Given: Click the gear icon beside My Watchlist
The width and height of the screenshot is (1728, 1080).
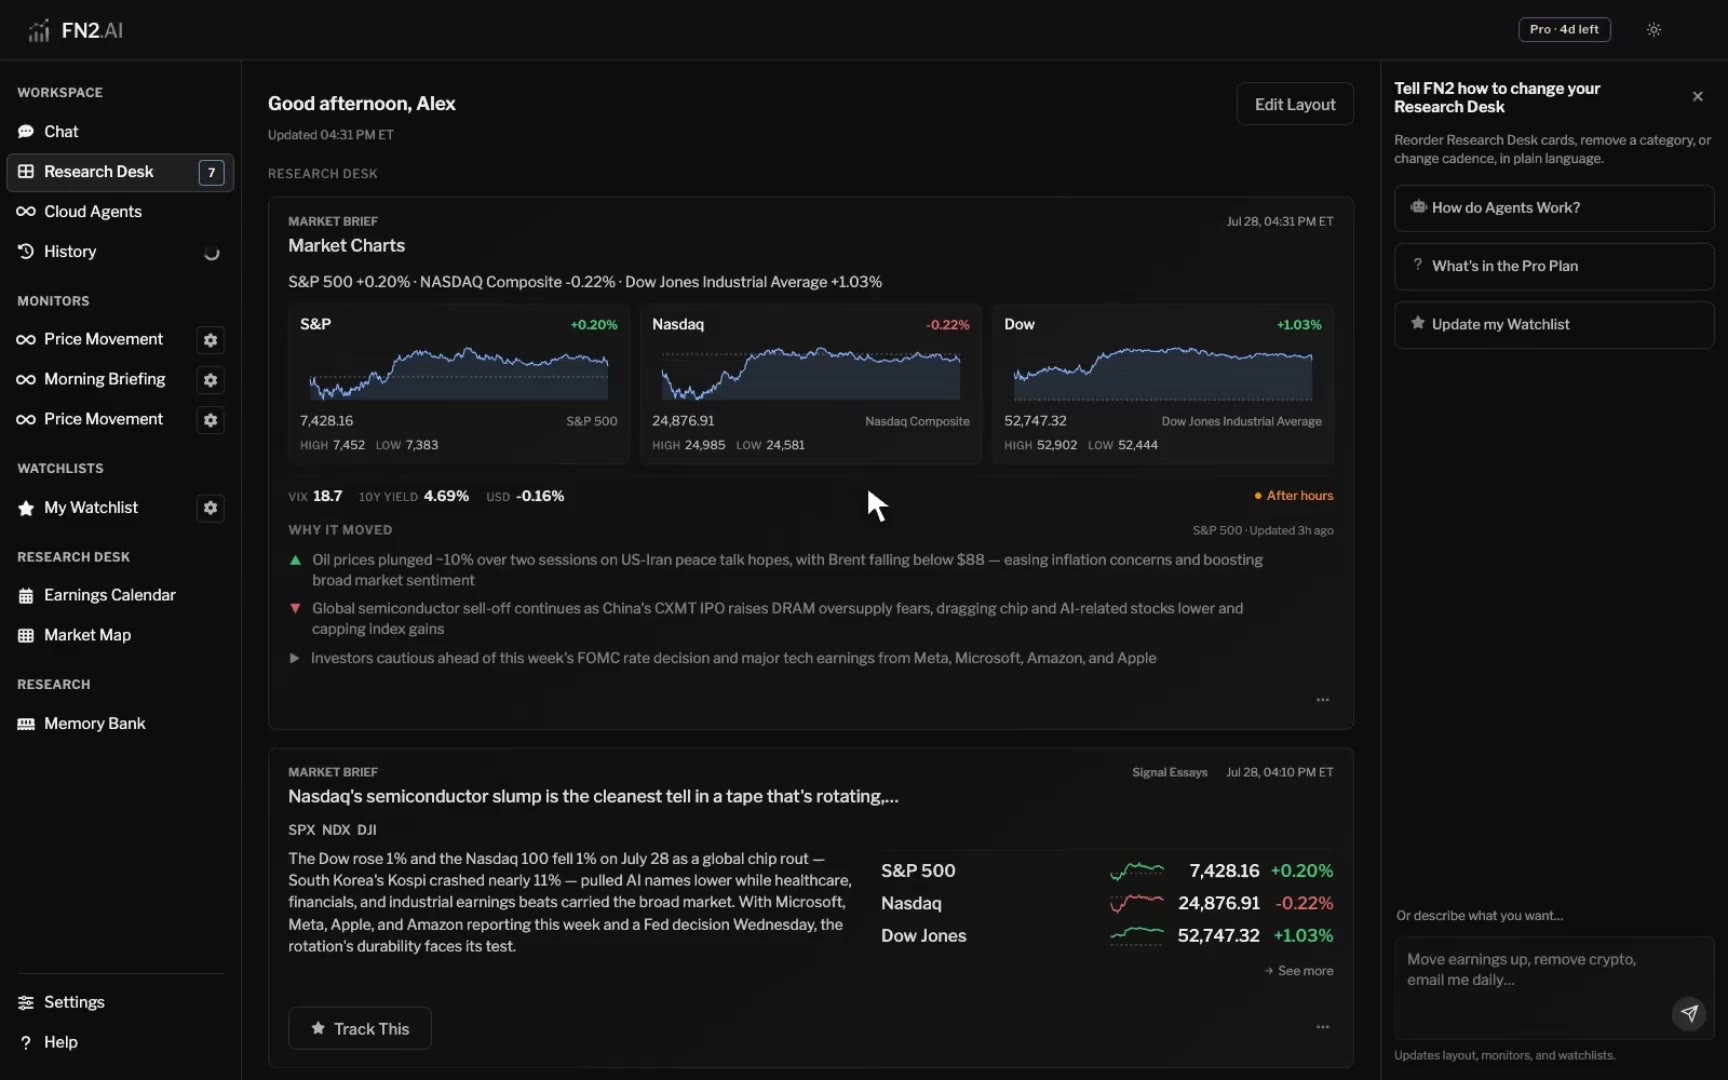Looking at the screenshot, I should point(210,508).
